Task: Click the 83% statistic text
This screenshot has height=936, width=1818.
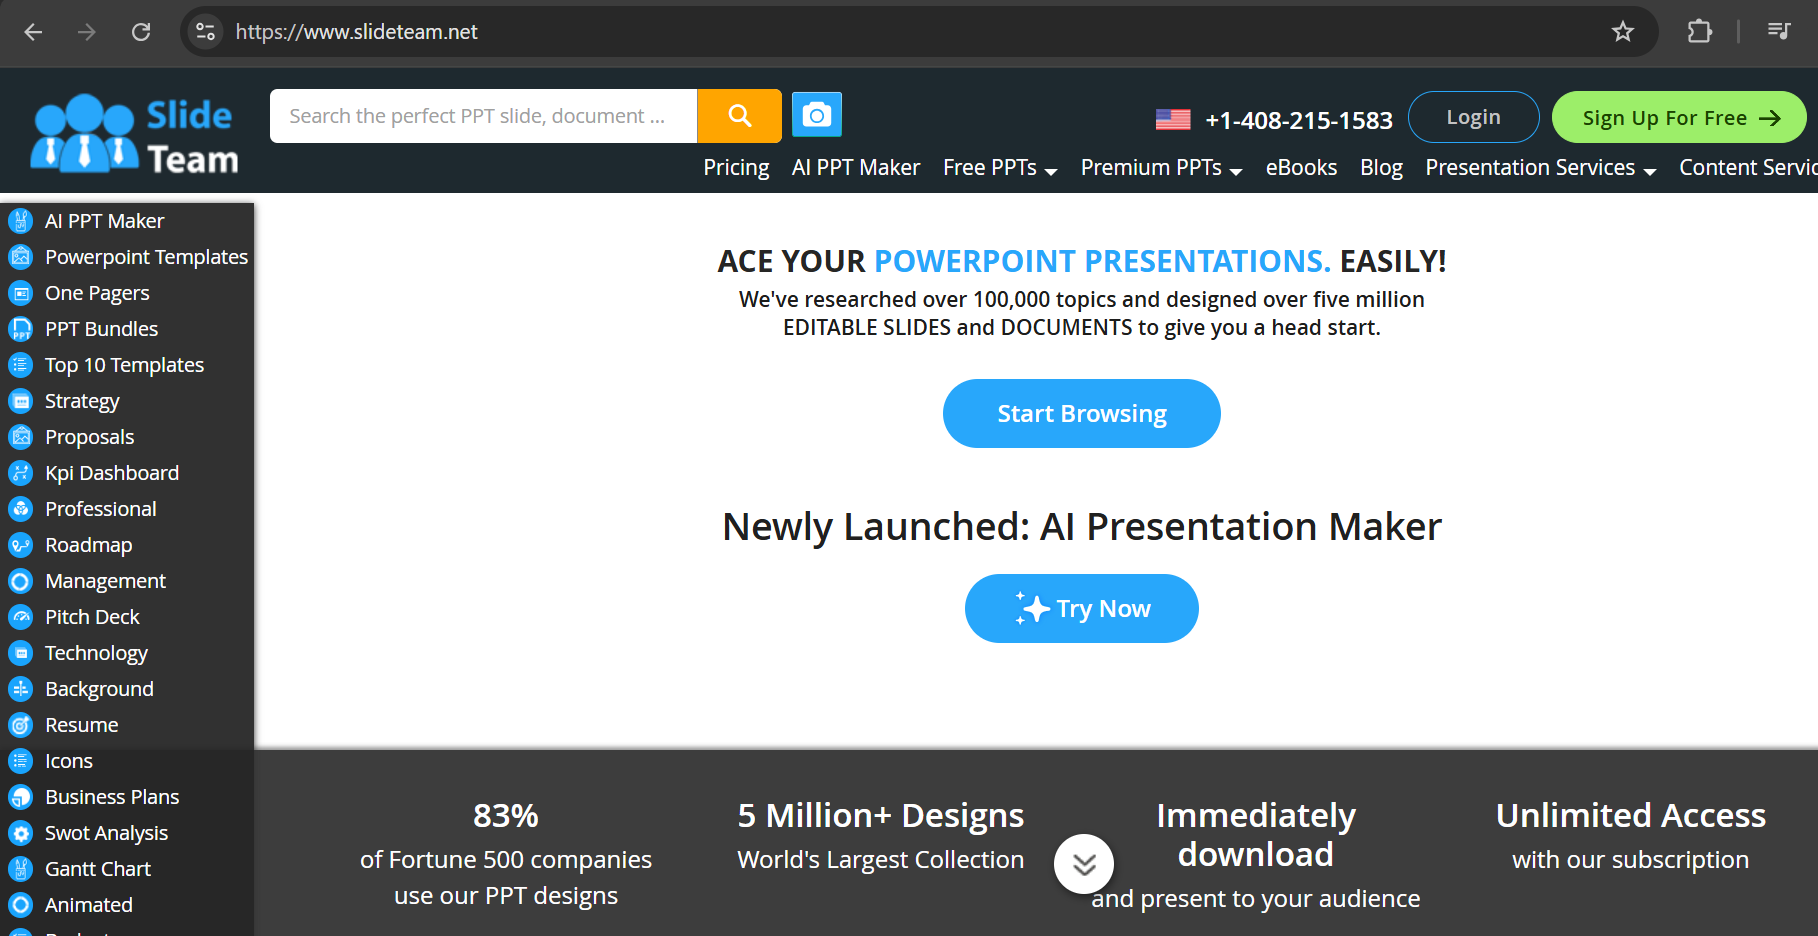Action: click(x=506, y=816)
